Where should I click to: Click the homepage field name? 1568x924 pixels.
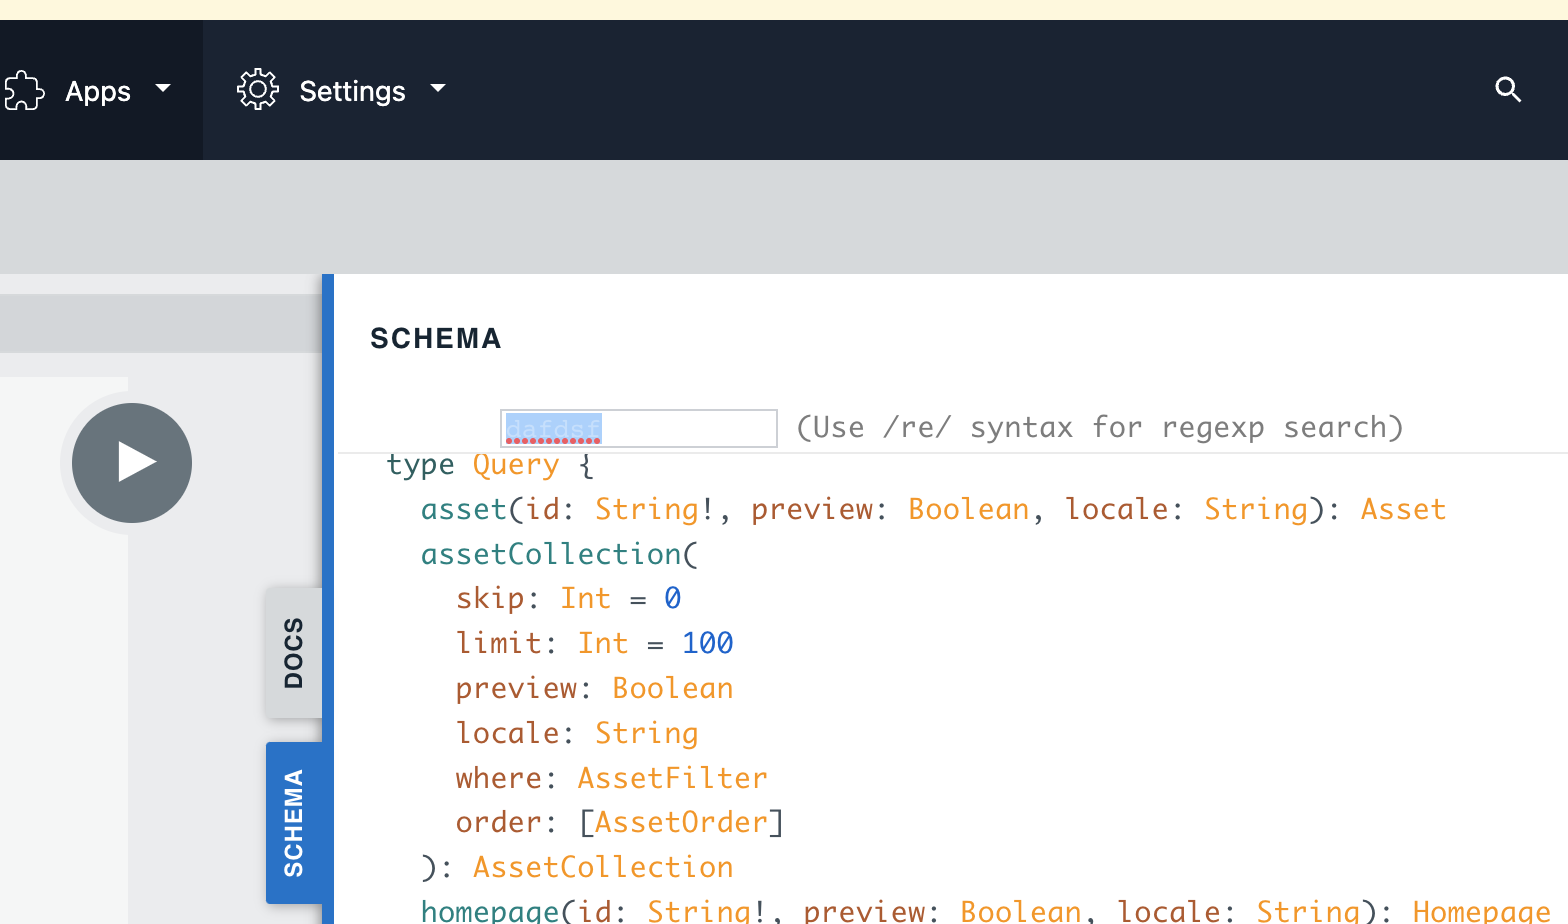coord(490,911)
